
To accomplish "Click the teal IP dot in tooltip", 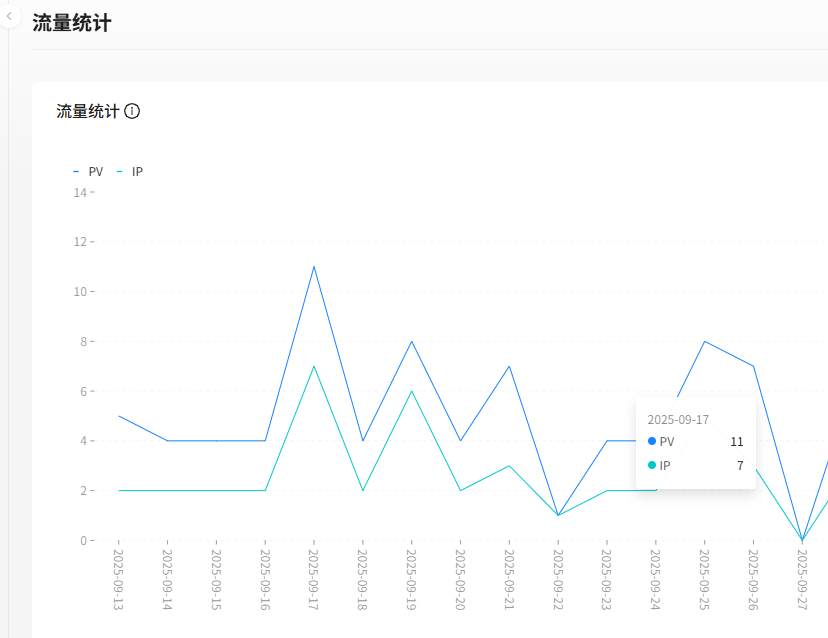I will [x=652, y=465].
